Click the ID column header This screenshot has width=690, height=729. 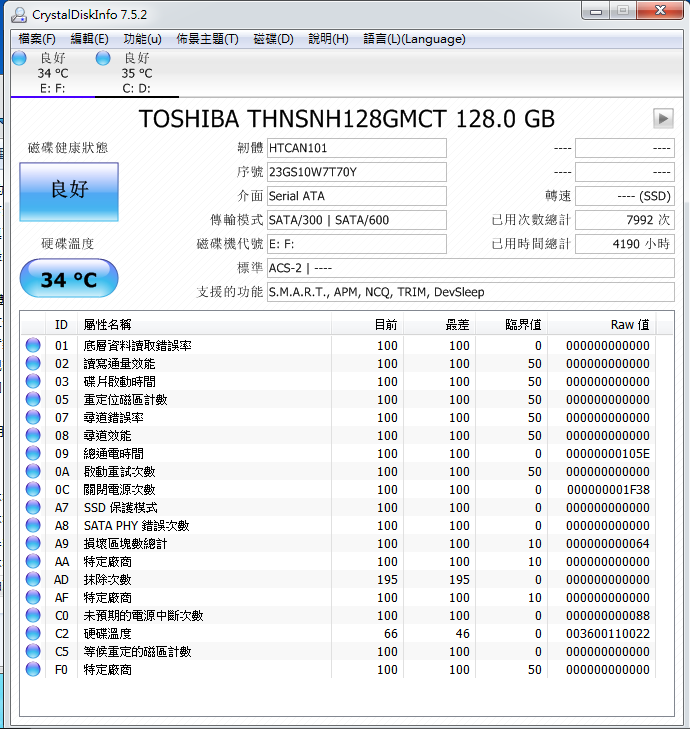pos(61,325)
